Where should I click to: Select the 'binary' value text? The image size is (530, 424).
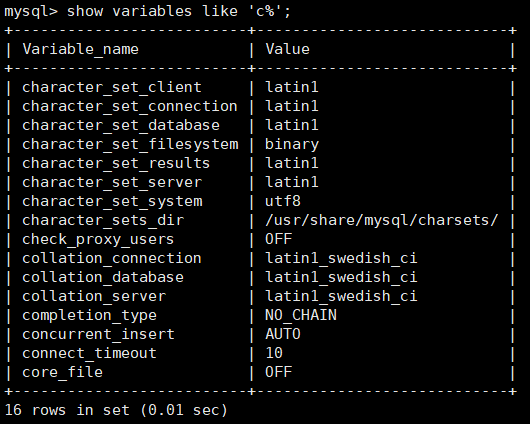(292, 144)
